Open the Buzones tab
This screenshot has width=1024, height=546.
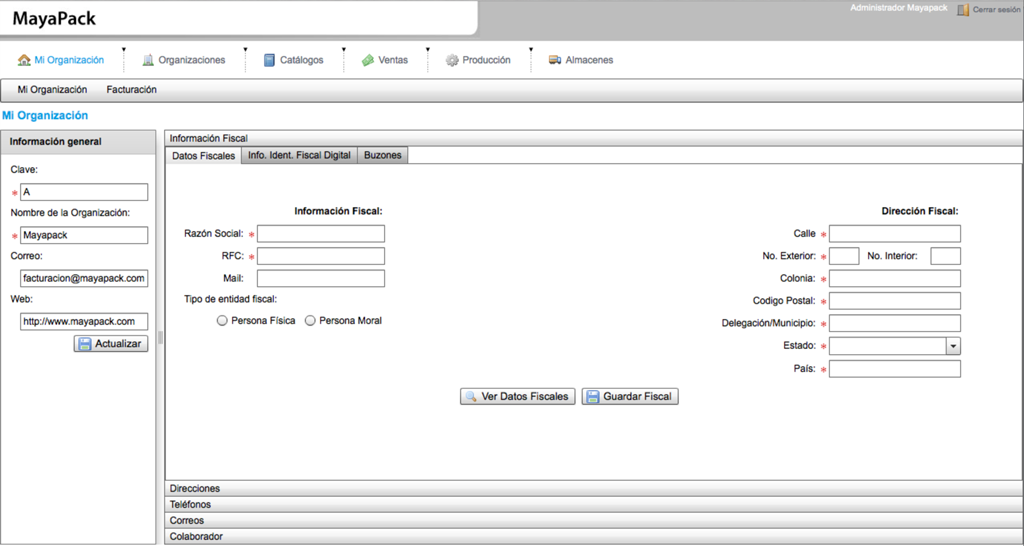tap(383, 155)
